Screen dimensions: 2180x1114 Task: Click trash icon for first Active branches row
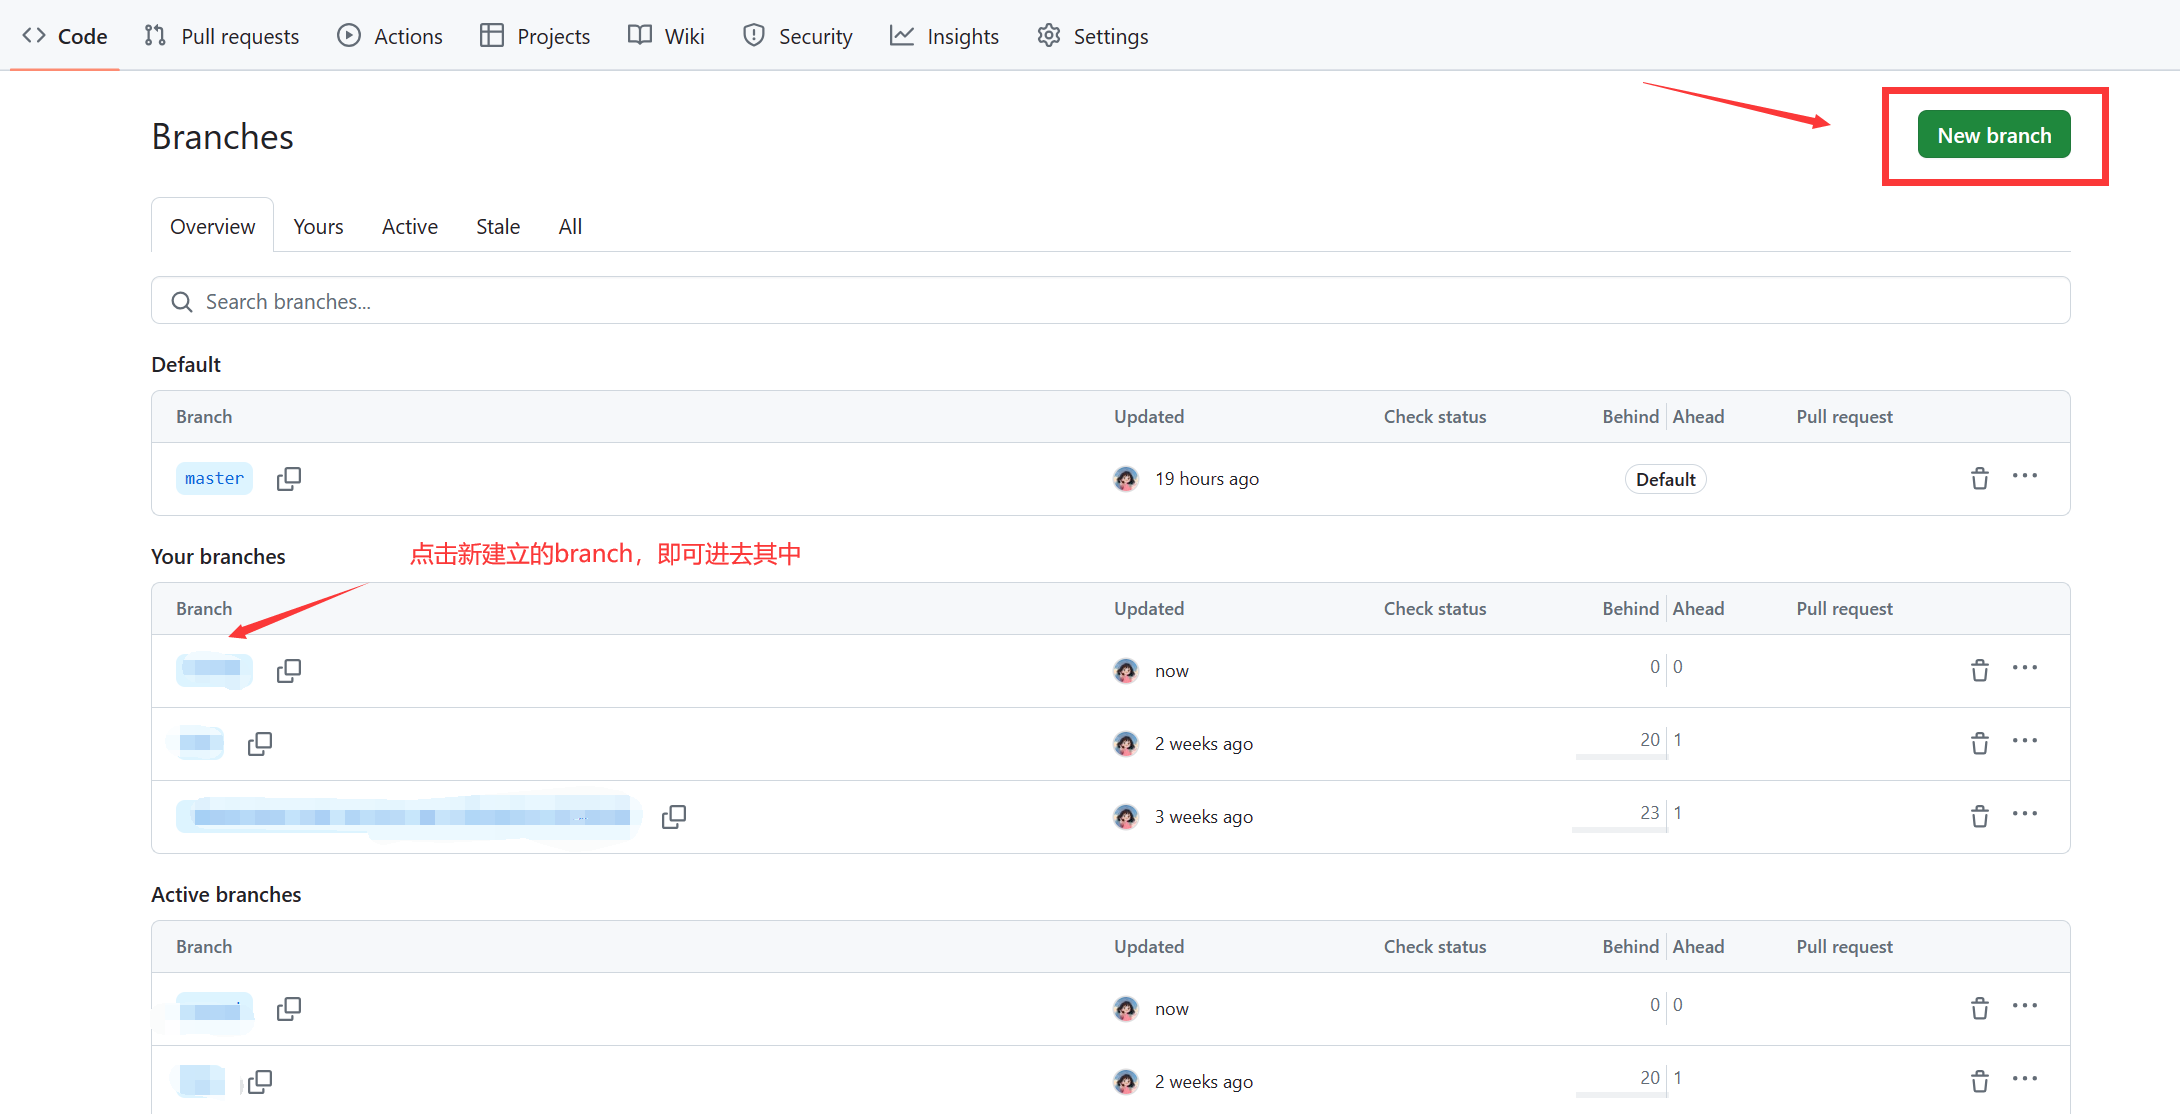pyautogui.click(x=1979, y=1008)
